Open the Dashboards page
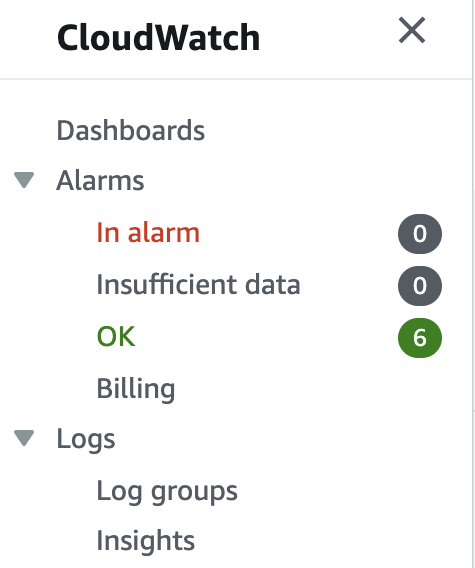This screenshot has height=568, width=475. (x=131, y=130)
